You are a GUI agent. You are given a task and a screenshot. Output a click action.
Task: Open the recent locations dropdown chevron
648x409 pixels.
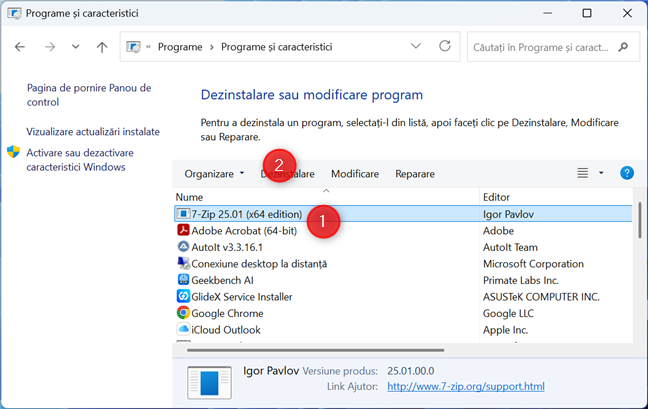click(x=75, y=47)
